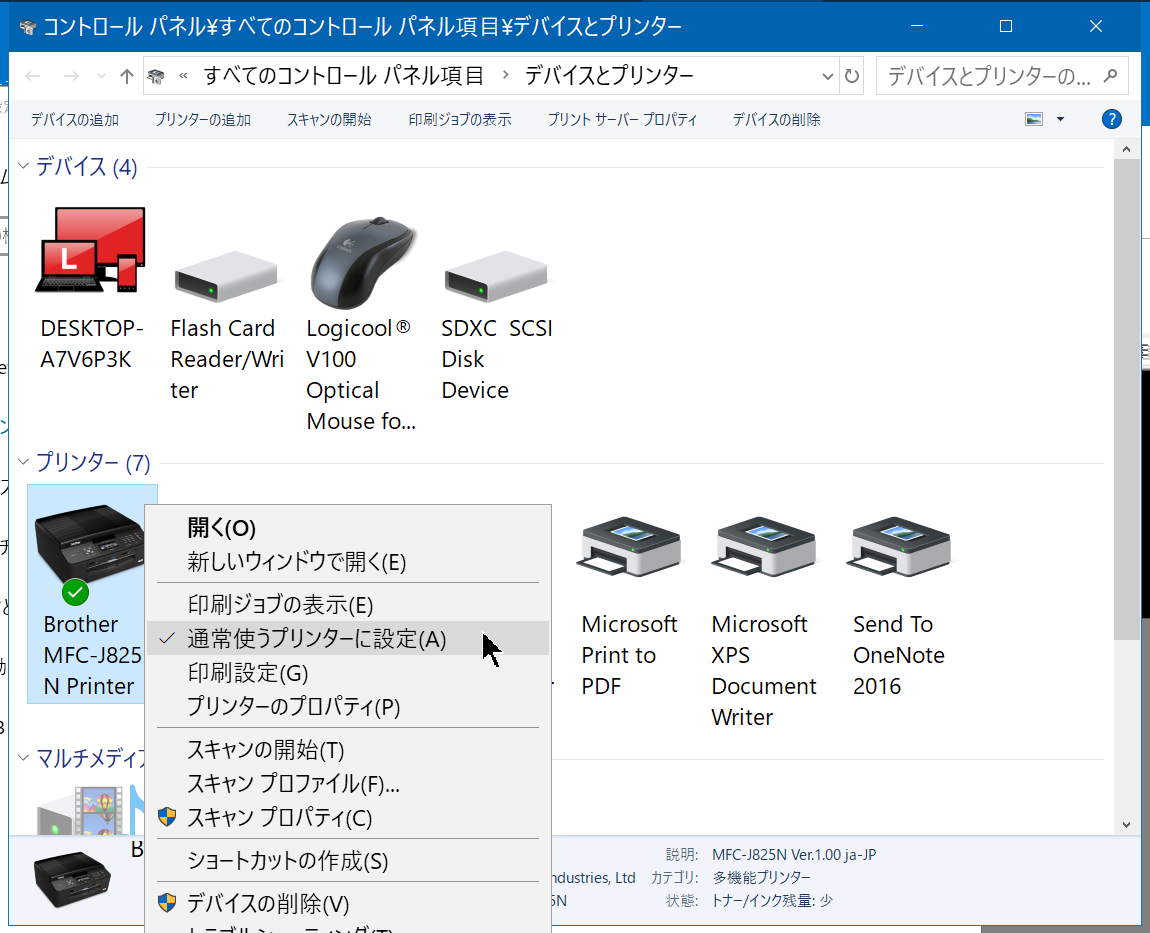
Task: Click the help question mark icon
Action: point(1112,119)
